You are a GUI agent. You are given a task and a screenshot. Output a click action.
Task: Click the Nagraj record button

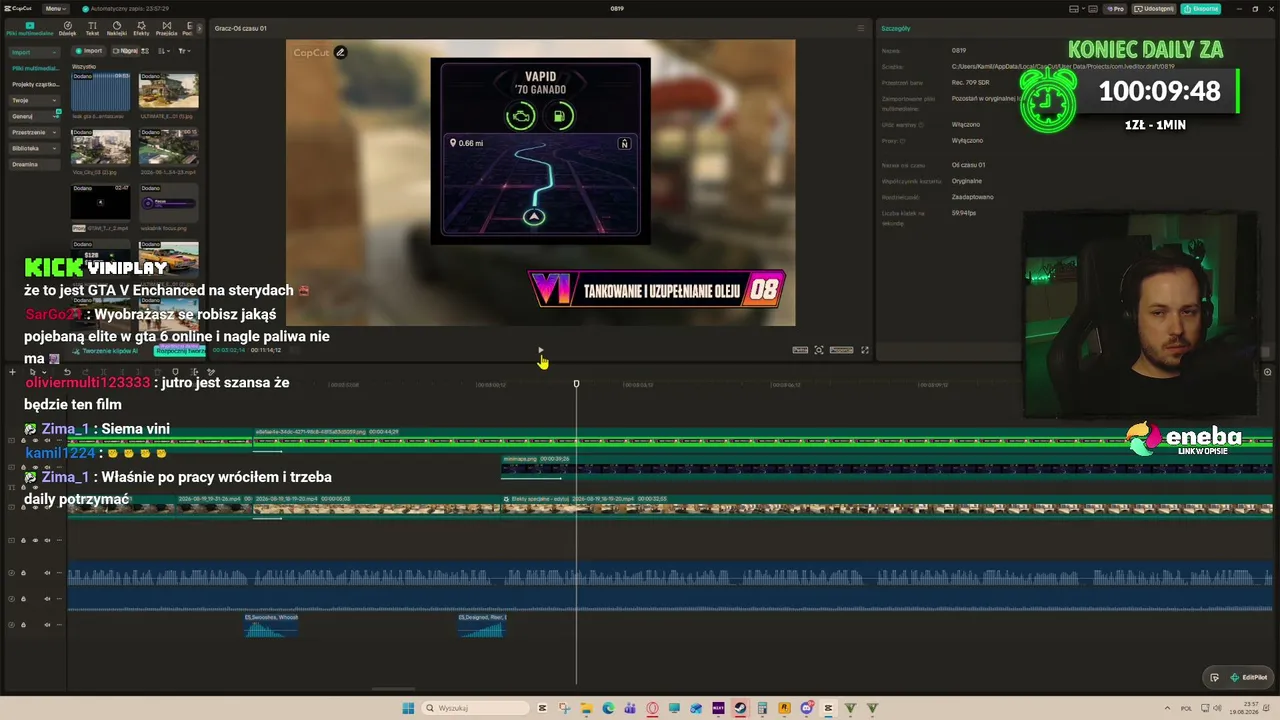pyautogui.click(x=126, y=51)
